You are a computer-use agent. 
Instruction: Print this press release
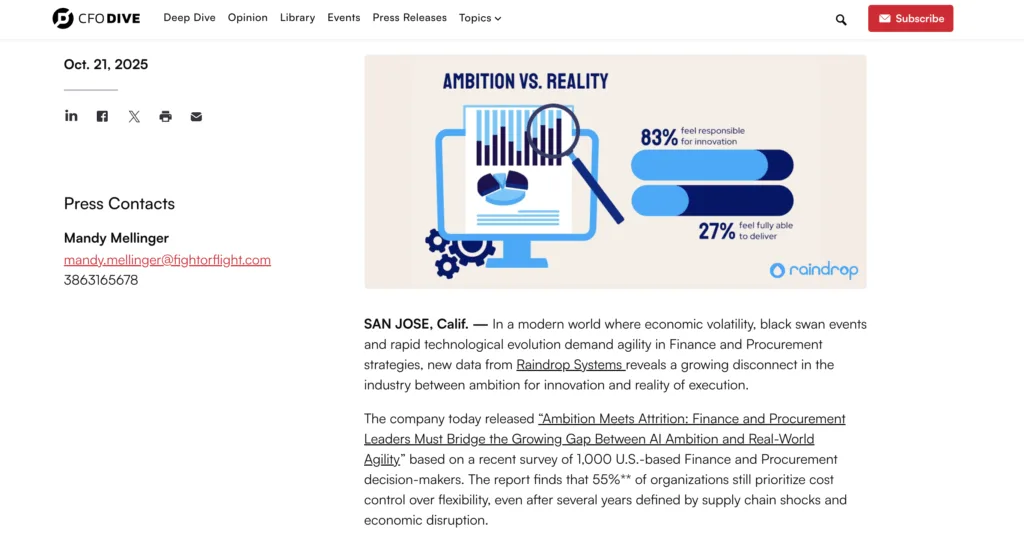(x=165, y=116)
